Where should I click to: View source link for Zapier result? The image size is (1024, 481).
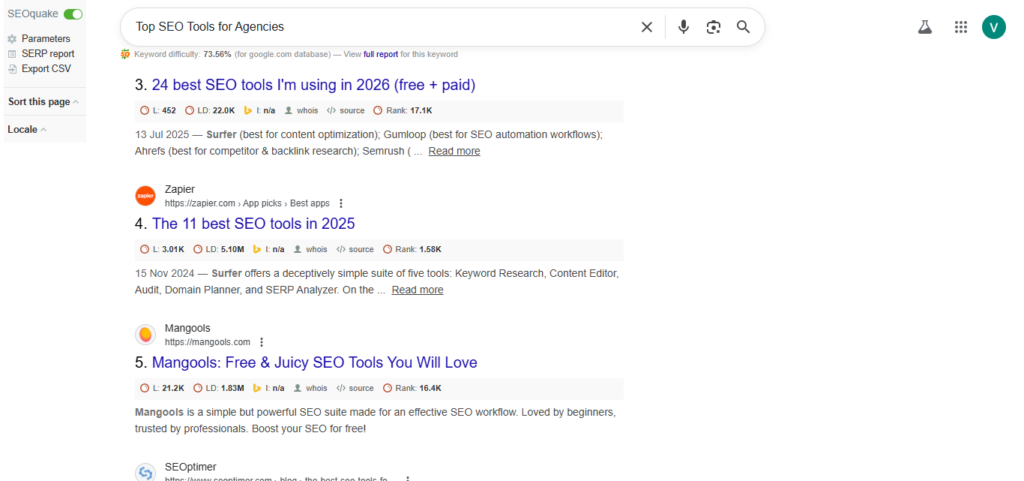click(355, 249)
